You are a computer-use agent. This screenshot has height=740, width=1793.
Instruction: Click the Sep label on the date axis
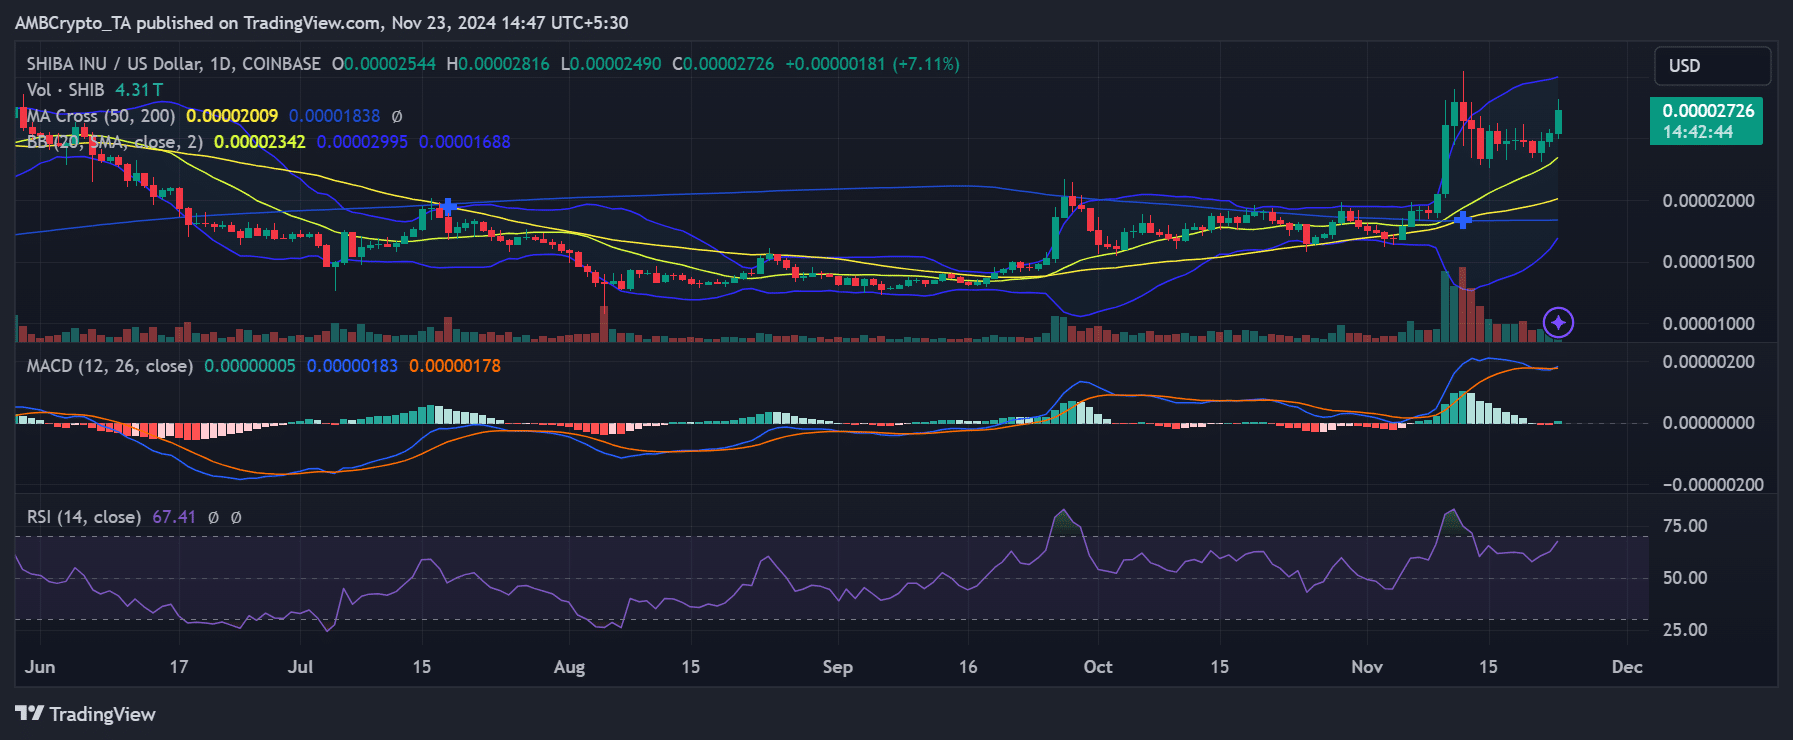point(837,667)
